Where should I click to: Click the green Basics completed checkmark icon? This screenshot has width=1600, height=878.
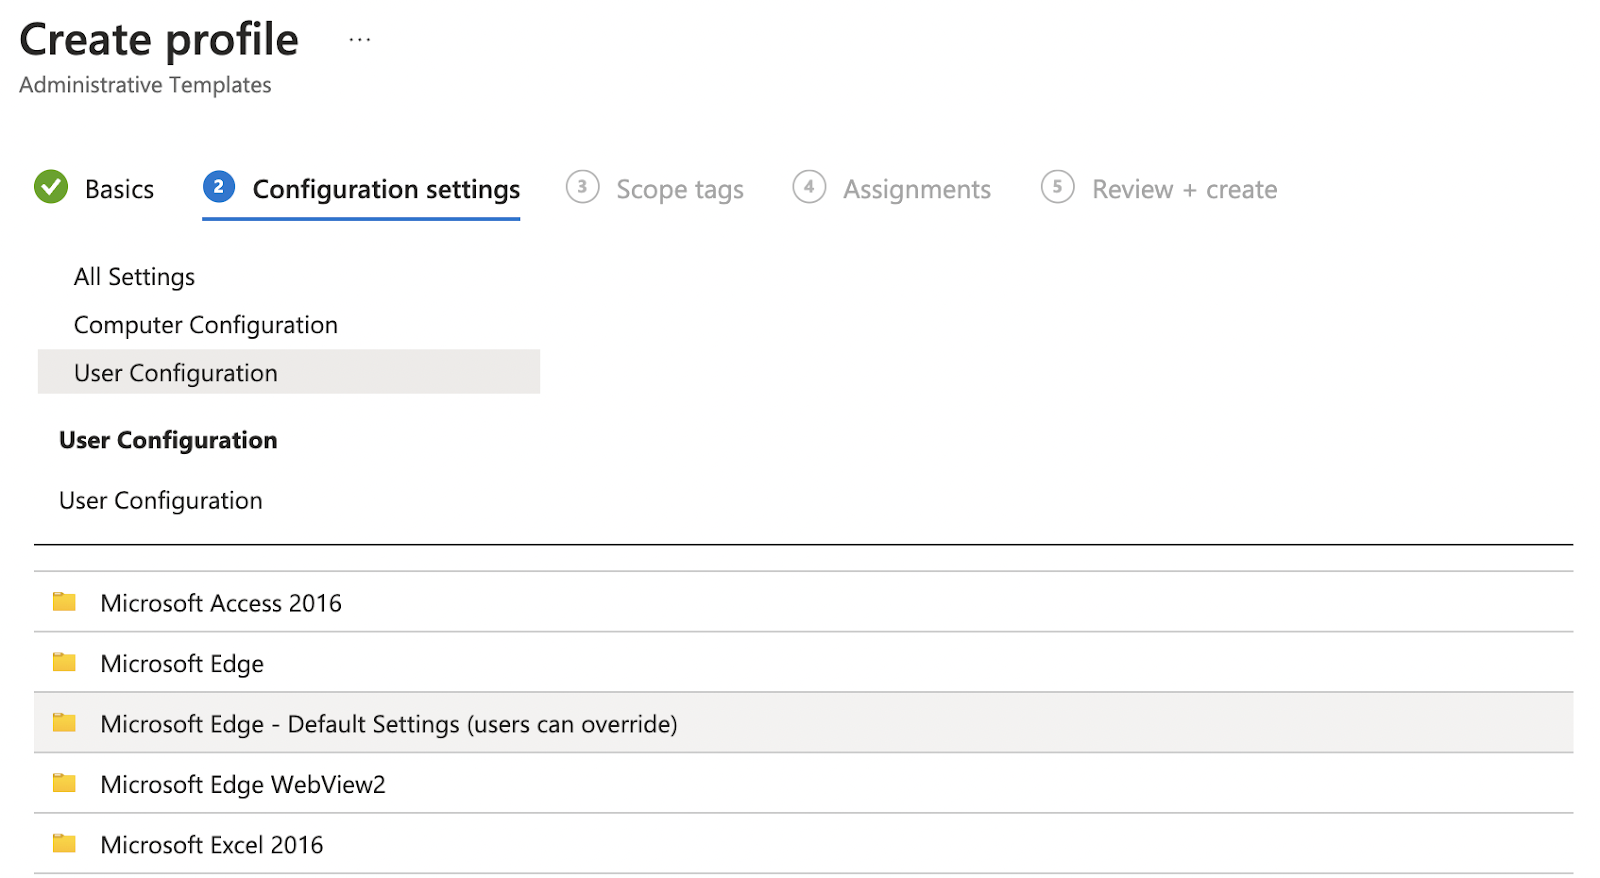point(51,187)
